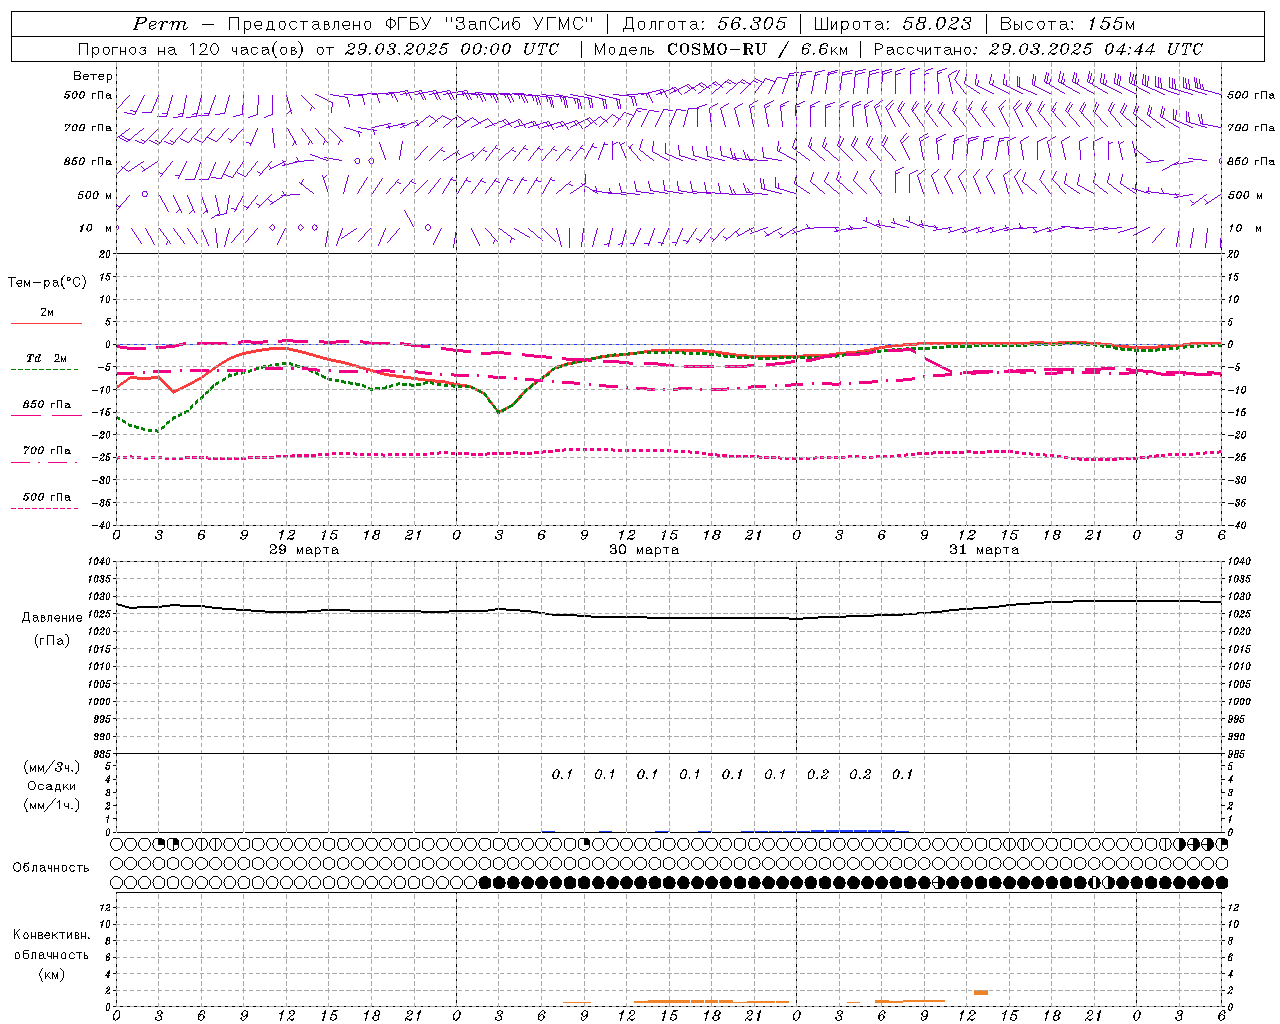Click the '29 марта' date label
The height and width of the screenshot is (1024, 1280).
point(304,550)
